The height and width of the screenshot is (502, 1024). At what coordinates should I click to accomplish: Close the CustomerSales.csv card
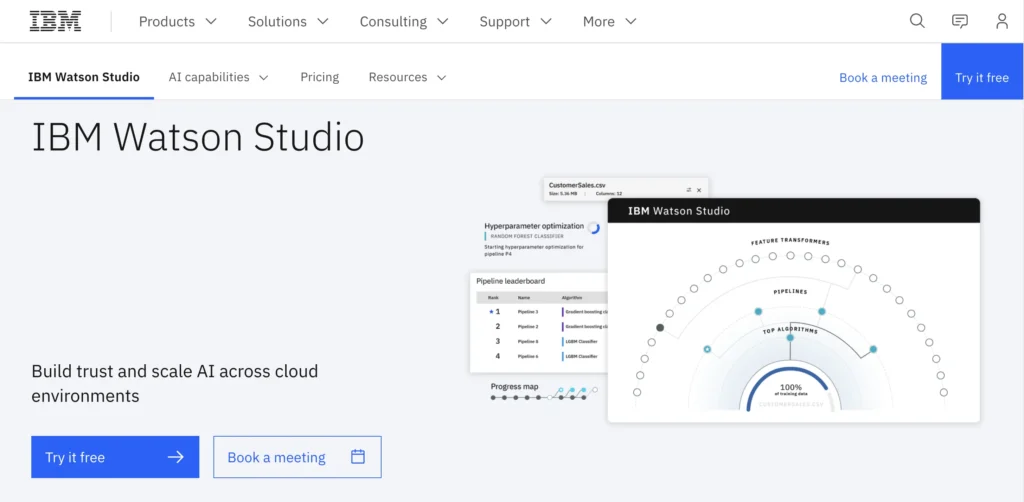699,190
